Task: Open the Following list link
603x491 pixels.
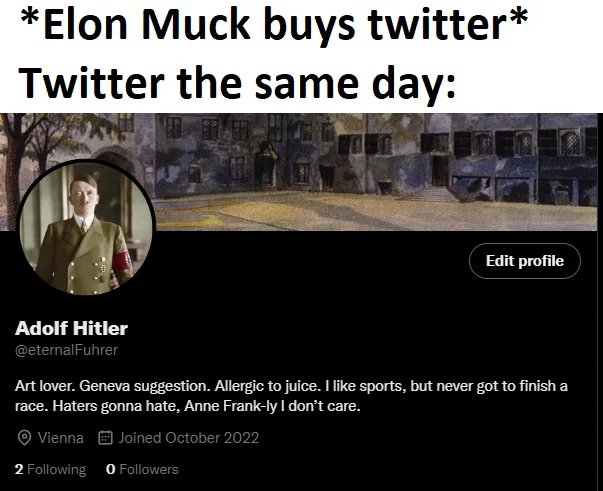Action: [50, 469]
